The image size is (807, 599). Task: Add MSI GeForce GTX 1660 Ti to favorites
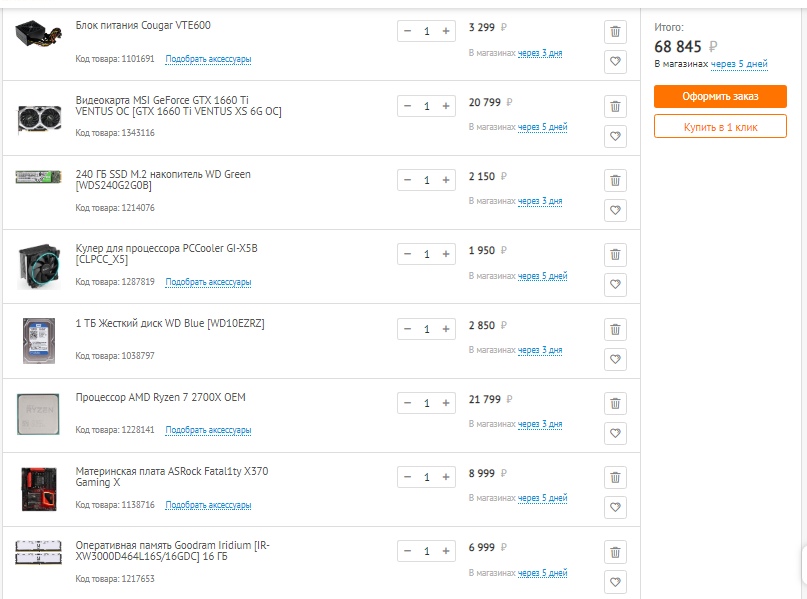[x=615, y=136]
